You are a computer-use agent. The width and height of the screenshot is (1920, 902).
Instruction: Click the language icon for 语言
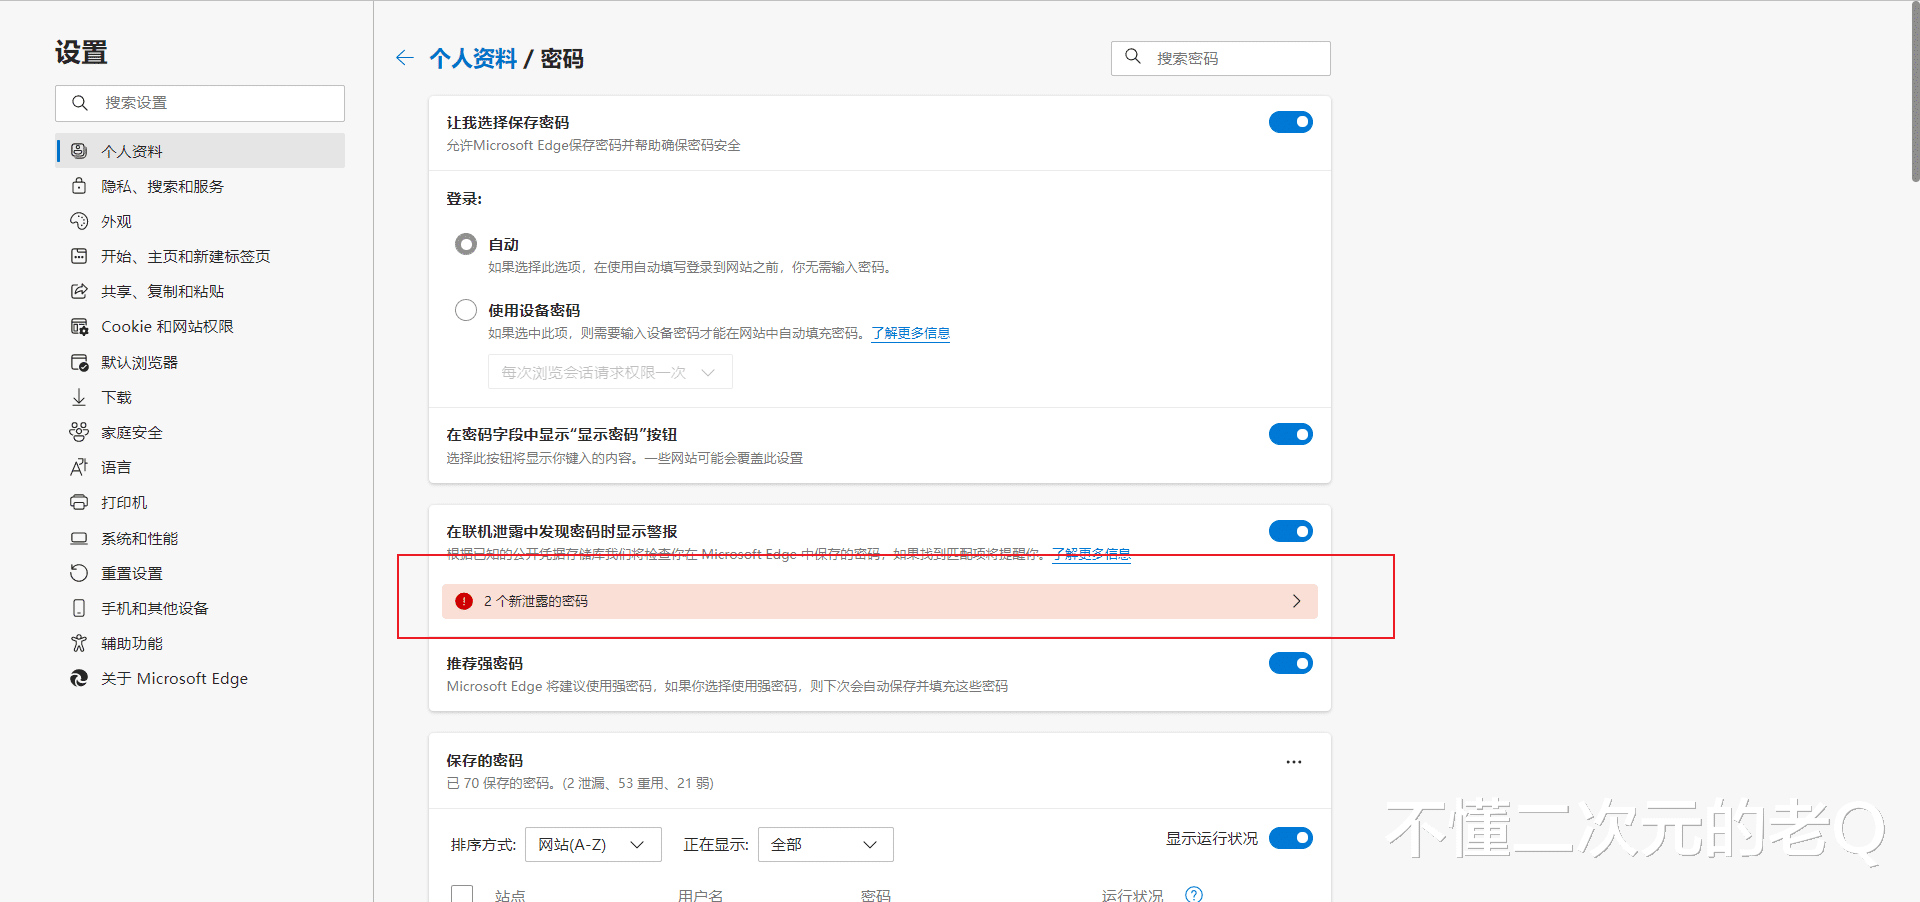[x=79, y=467]
